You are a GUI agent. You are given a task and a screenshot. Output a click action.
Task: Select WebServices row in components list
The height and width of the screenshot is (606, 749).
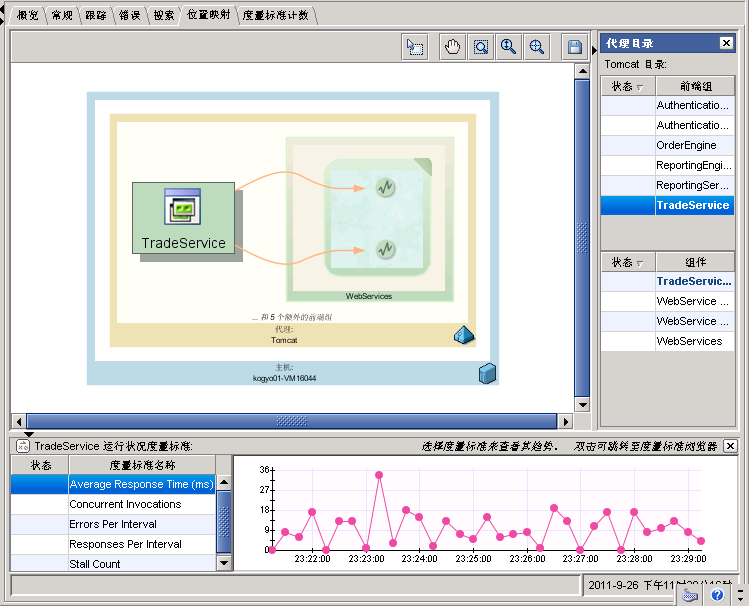point(668,341)
